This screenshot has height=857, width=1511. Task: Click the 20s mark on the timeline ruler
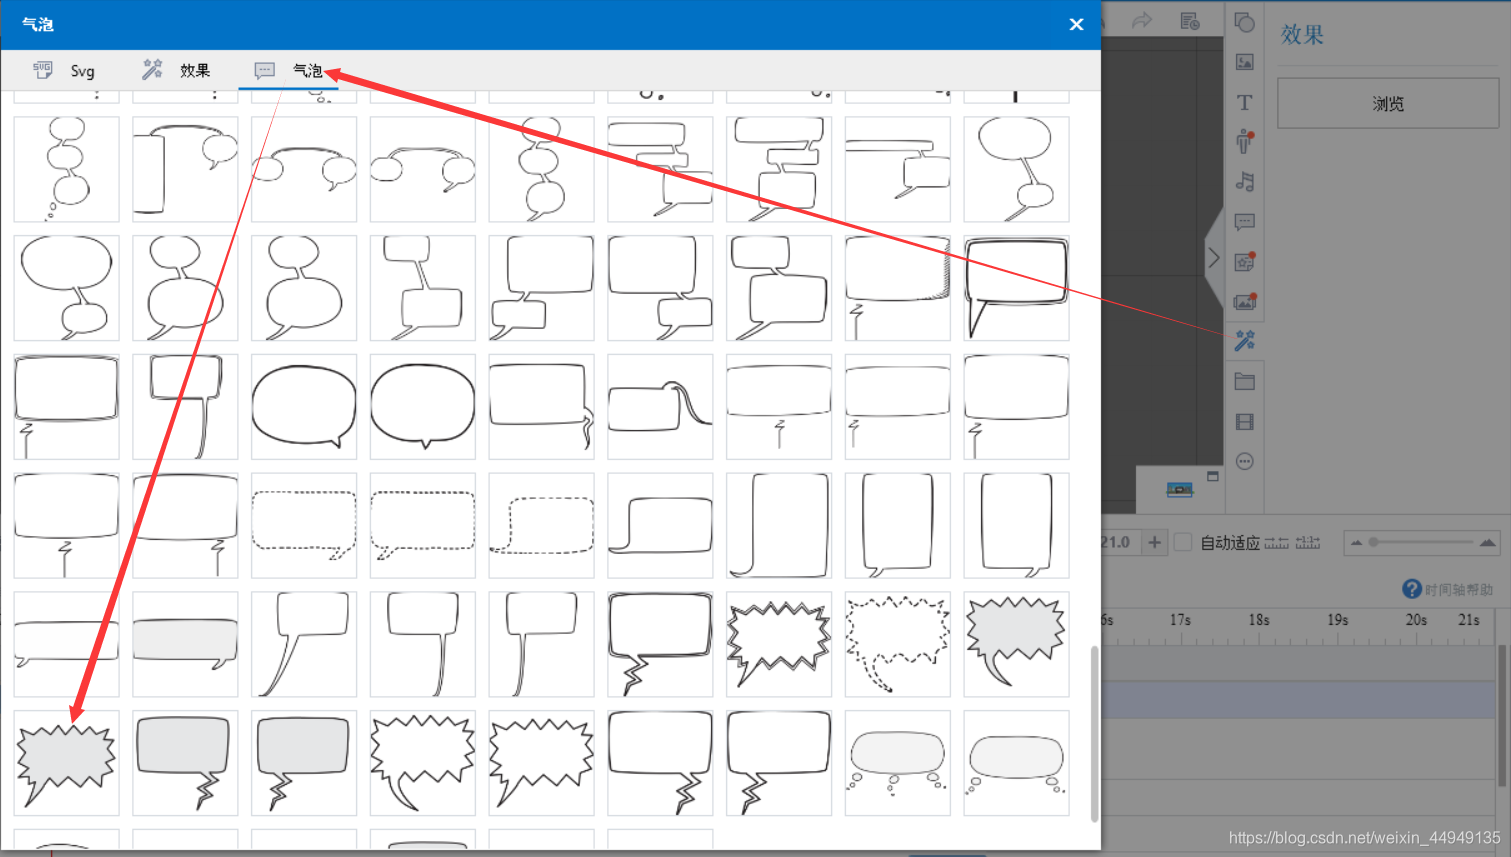[1416, 620]
